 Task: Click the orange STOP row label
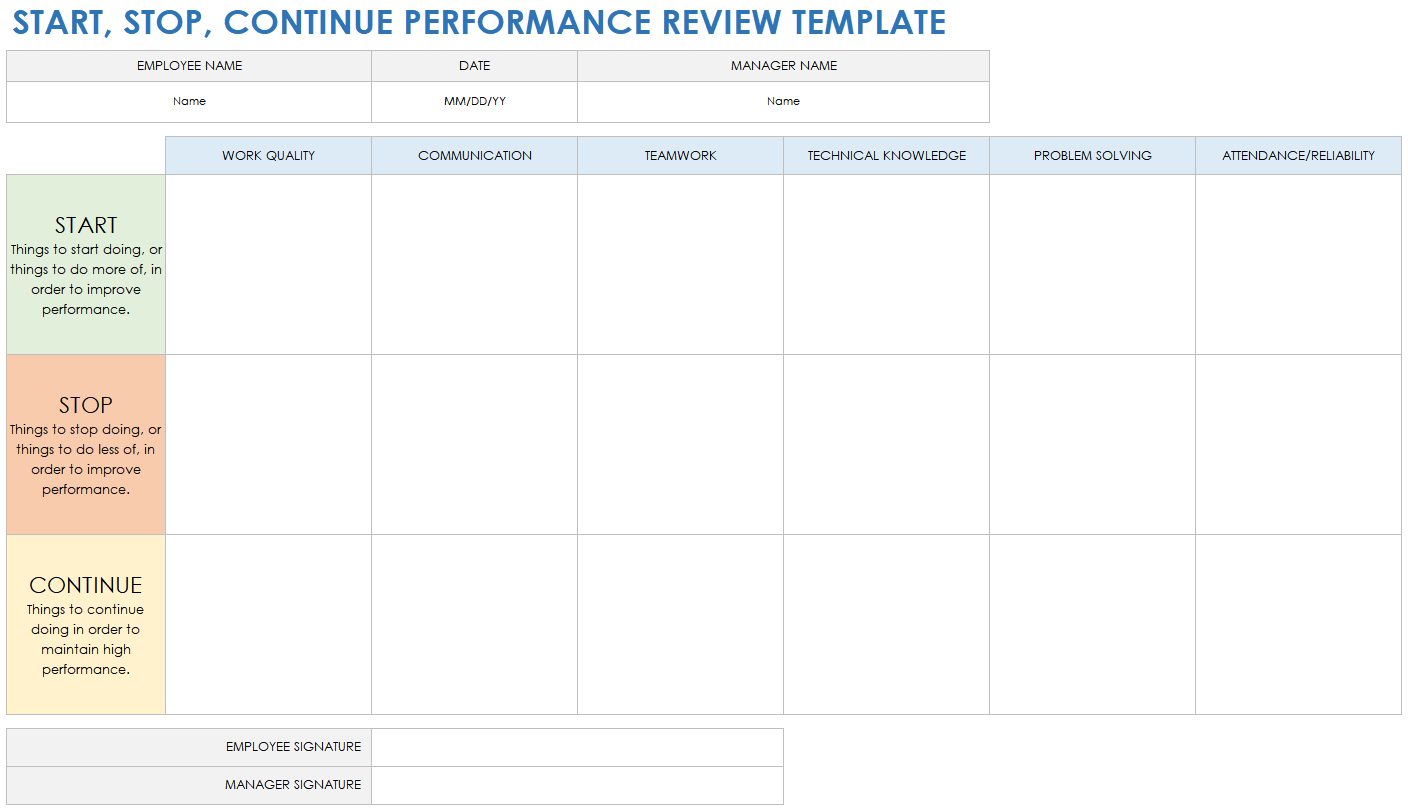[86, 445]
